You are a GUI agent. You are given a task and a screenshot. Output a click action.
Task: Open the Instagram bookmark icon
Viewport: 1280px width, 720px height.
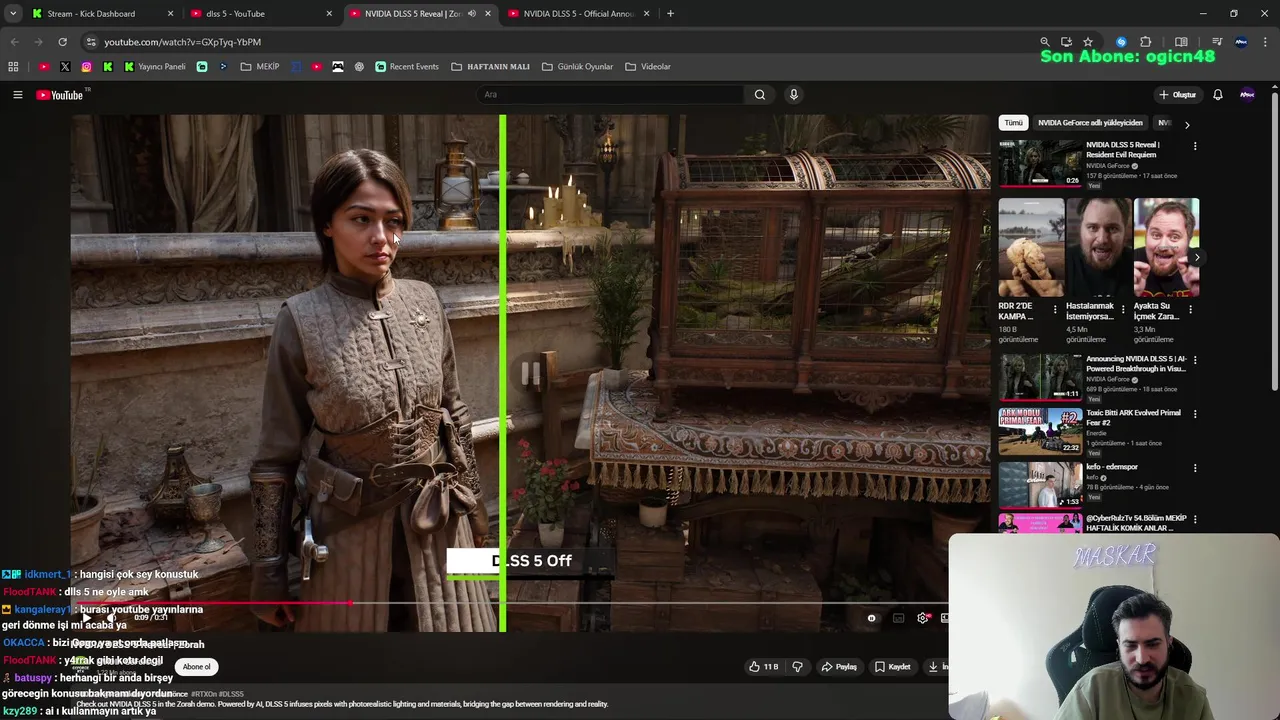[x=87, y=67]
